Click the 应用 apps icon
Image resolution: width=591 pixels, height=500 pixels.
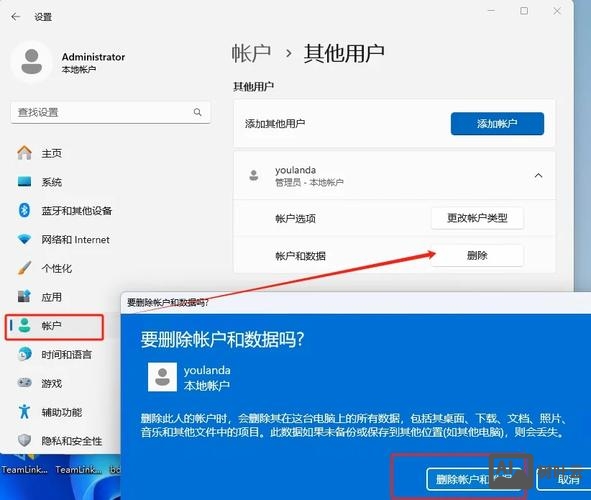click(24, 297)
